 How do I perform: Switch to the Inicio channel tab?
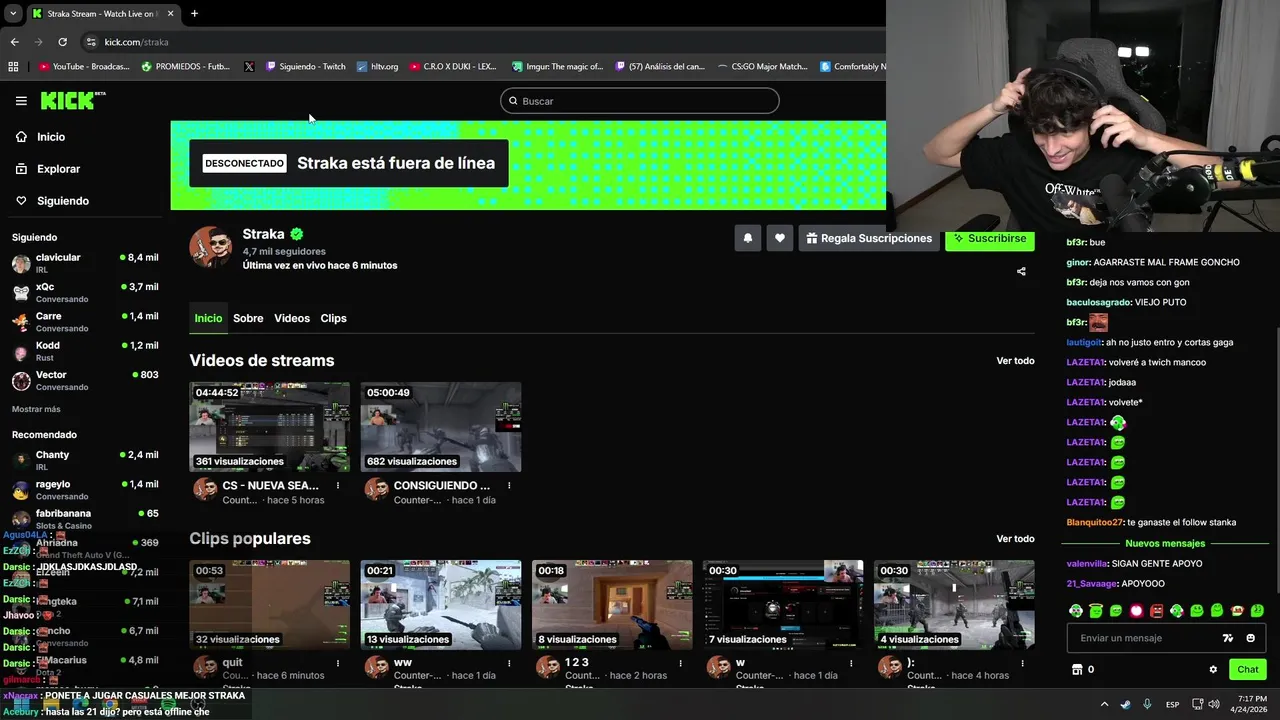pos(208,318)
